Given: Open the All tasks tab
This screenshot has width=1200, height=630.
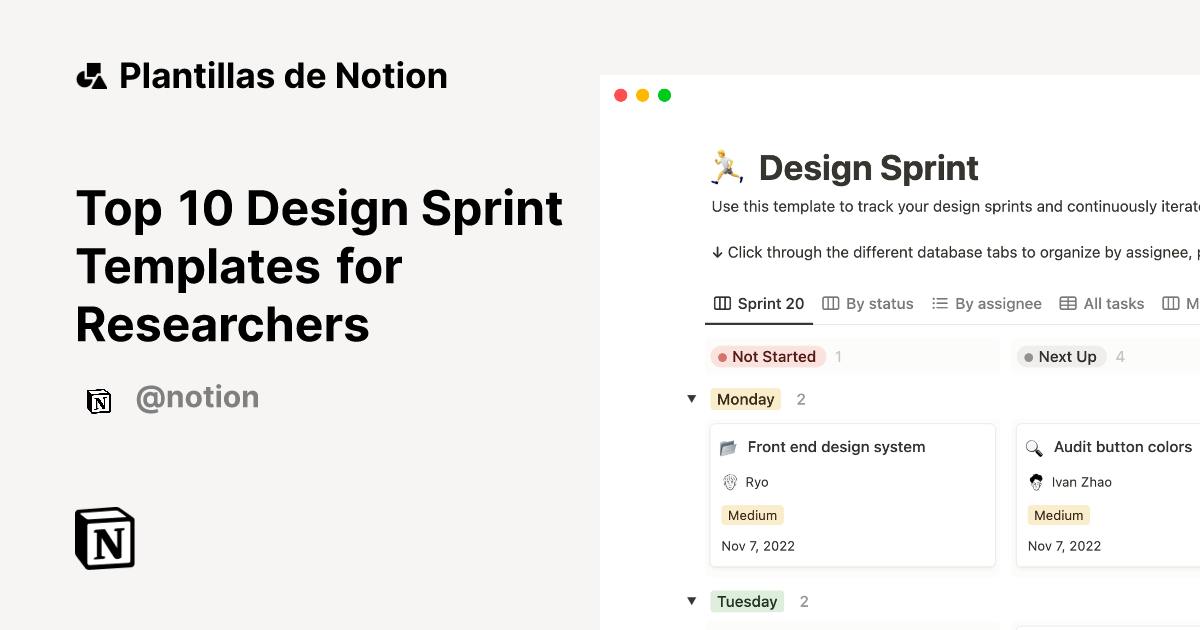Looking at the screenshot, I should point(1112,303).
